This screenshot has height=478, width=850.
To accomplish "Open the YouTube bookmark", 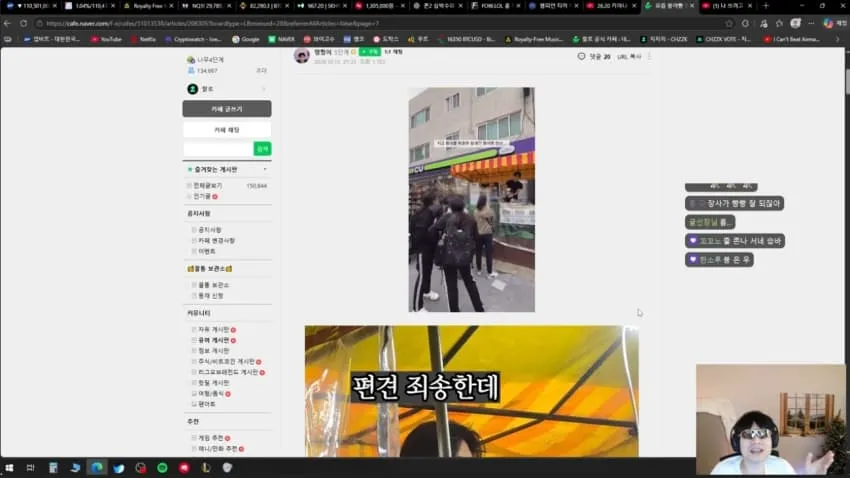I will point(106,39).
